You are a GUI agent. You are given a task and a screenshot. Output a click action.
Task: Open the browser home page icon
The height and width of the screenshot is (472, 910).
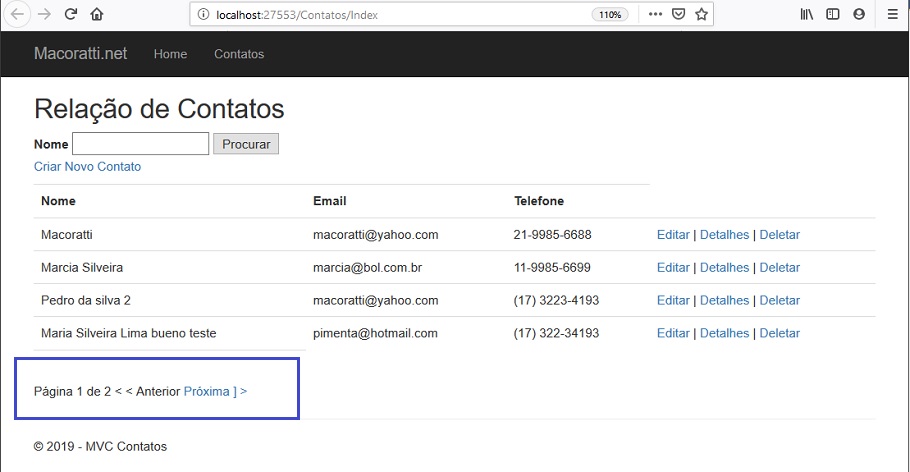tap(97, 15)
